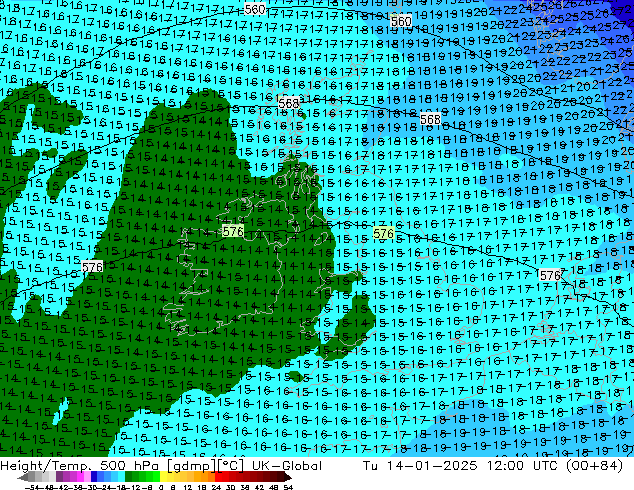Click the '[°C]' unit label

point(231,466)
